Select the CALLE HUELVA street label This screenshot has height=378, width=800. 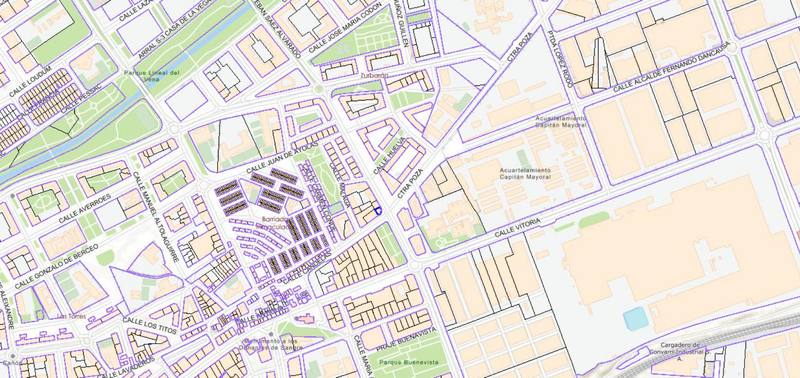(389, 156)
